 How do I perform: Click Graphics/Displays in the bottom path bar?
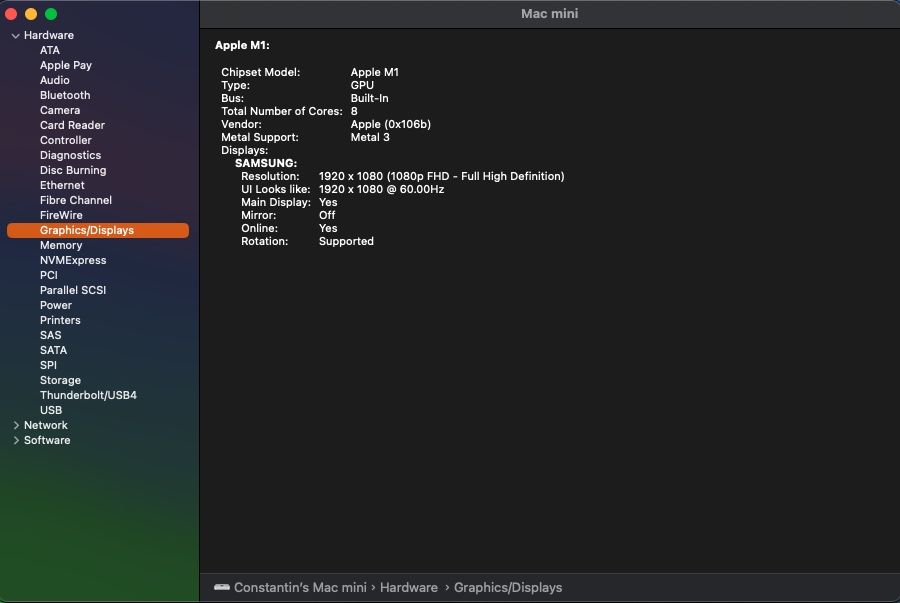click(x=508, y=588)
